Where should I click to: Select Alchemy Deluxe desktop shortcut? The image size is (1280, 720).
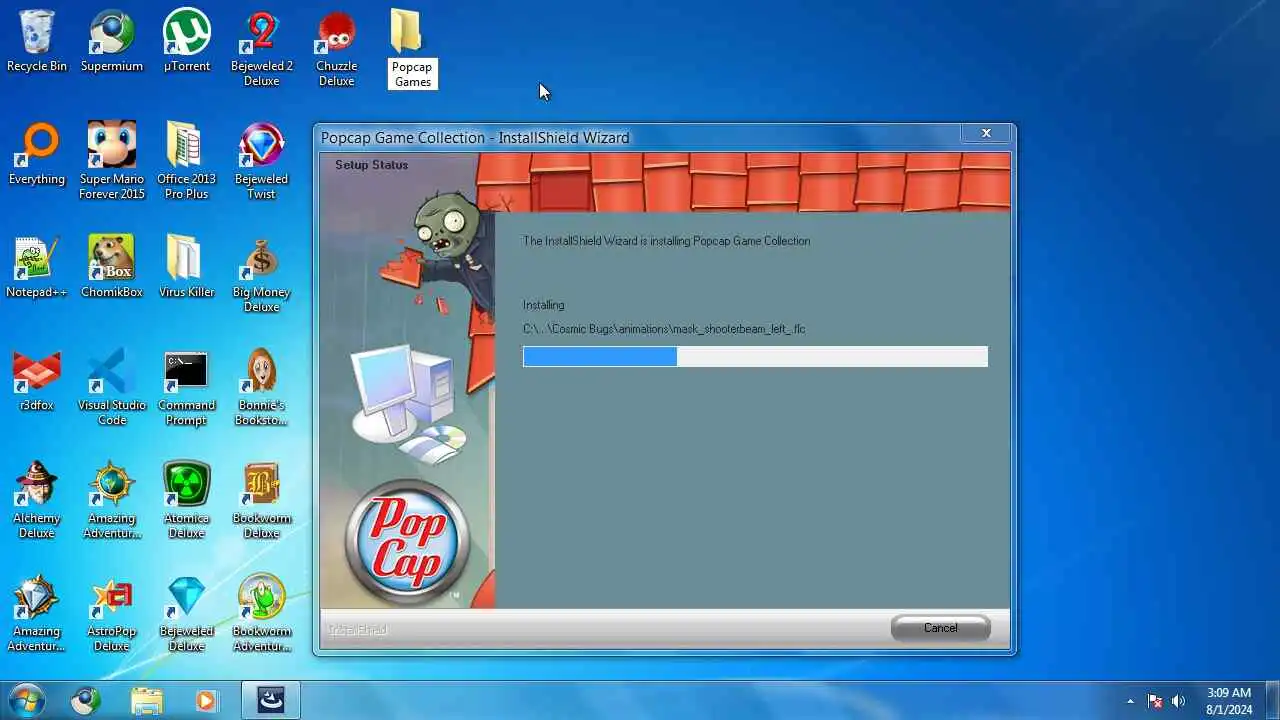click(37, 500)
